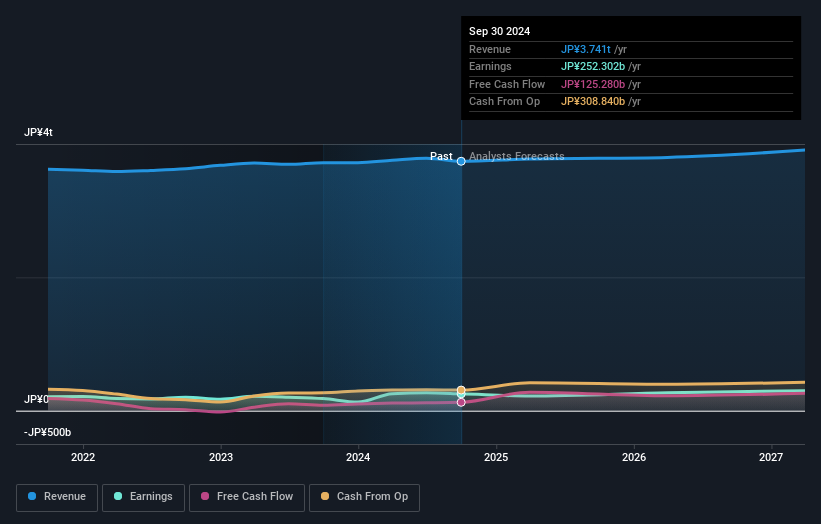Click the JP¥4t y-axis label
The height and width of the screenshot is (524, 821).
(x=38, y=132)
